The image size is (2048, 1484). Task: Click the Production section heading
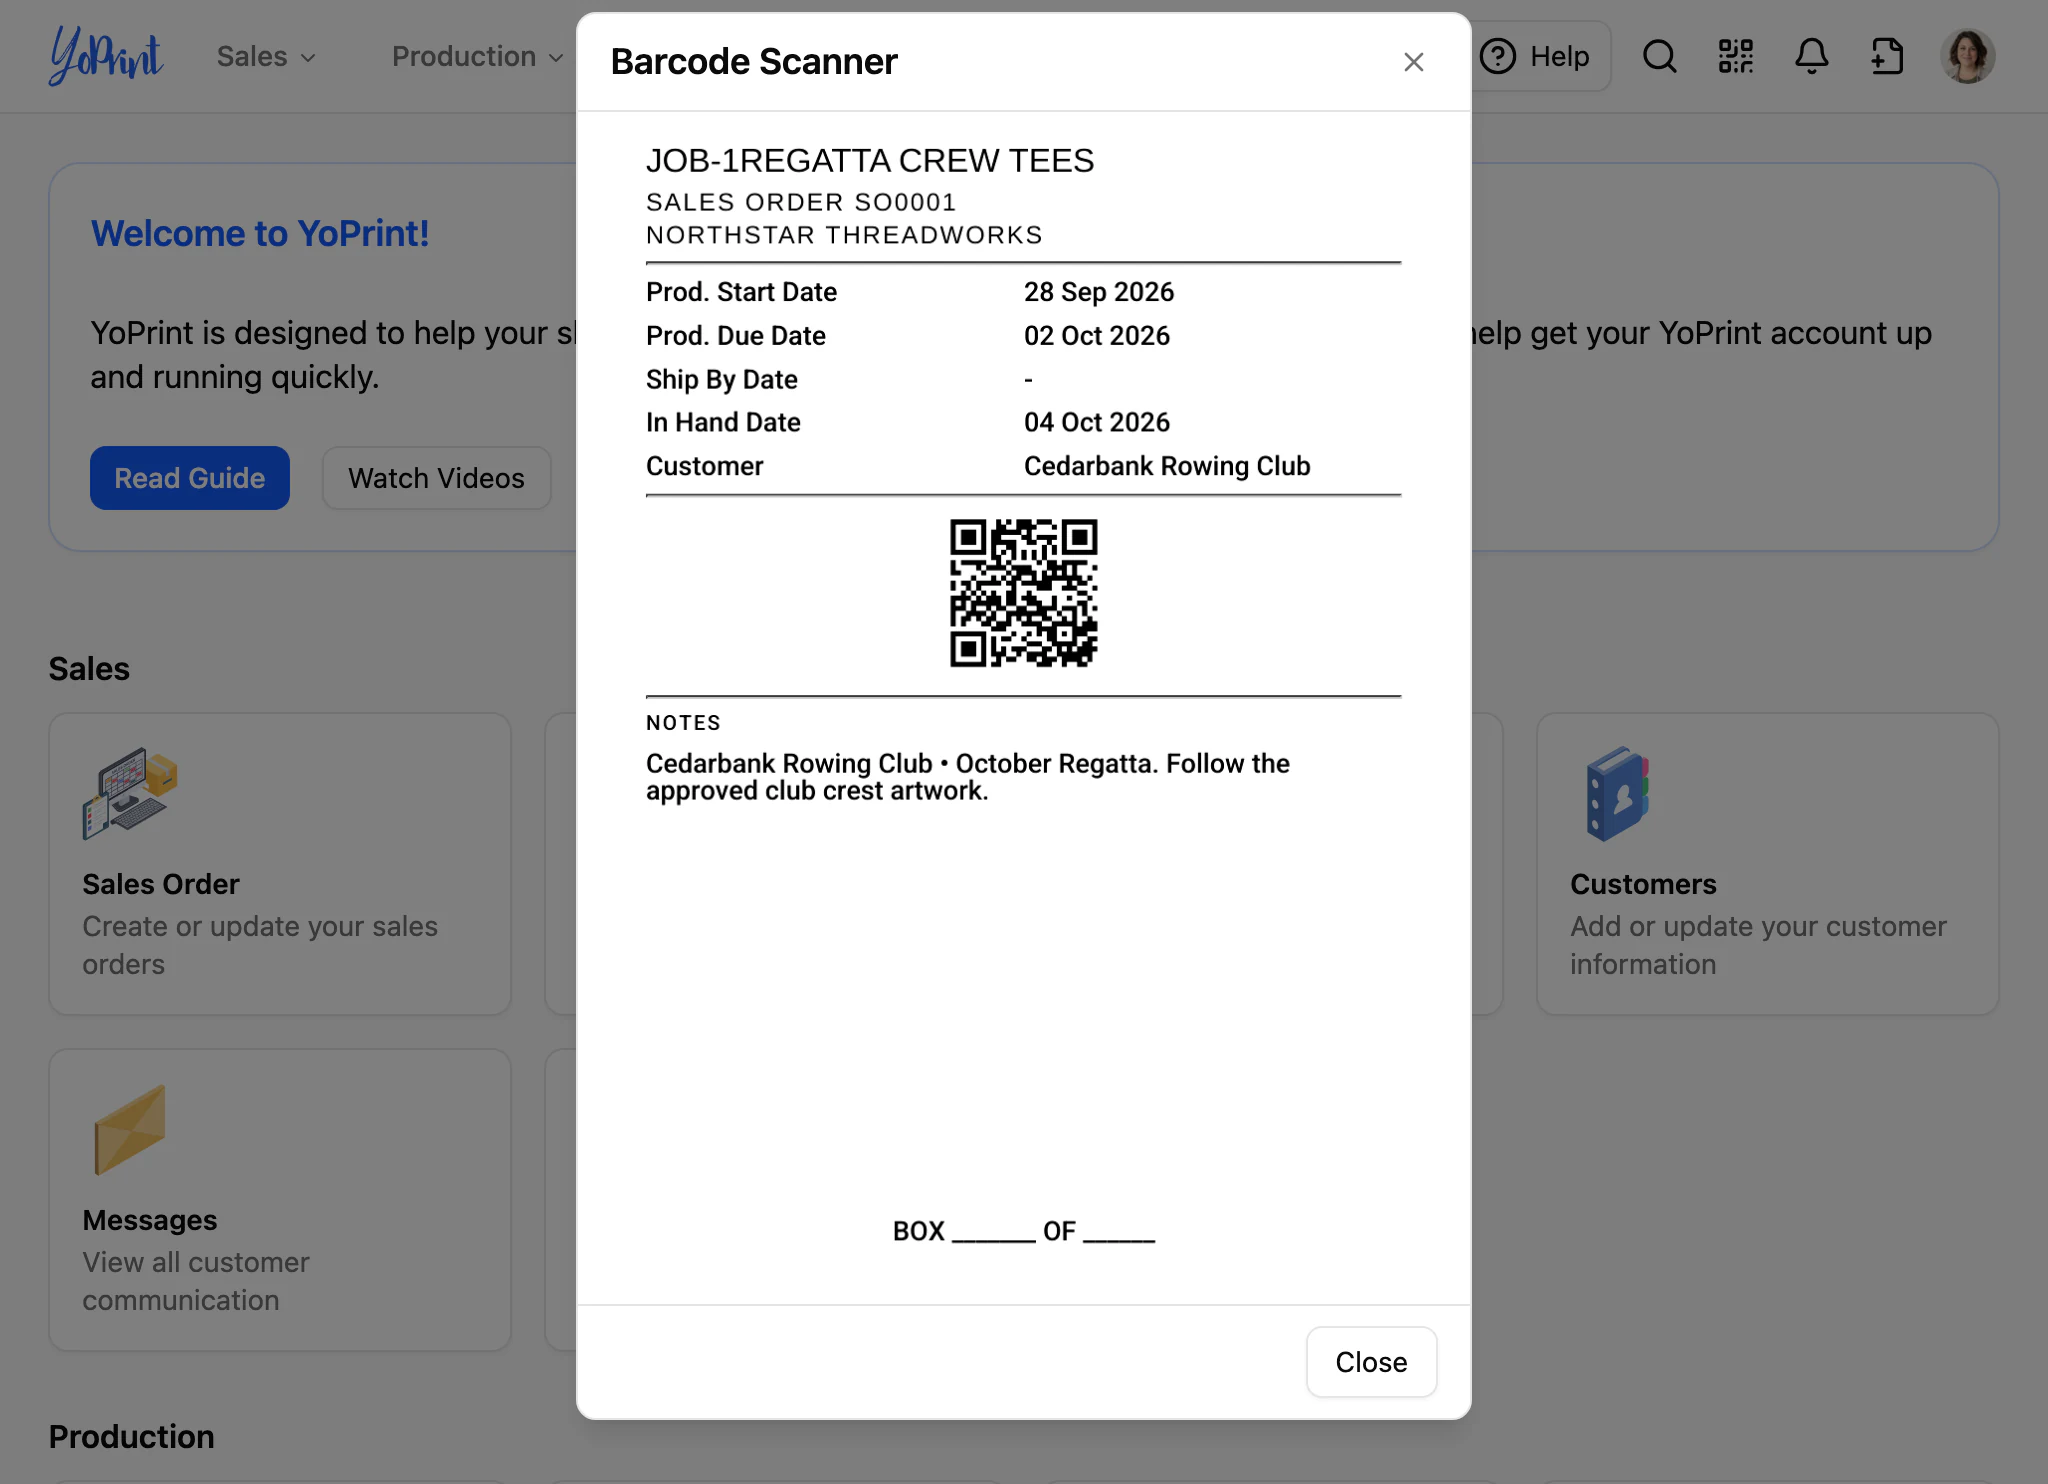(x=132, y=1437)
